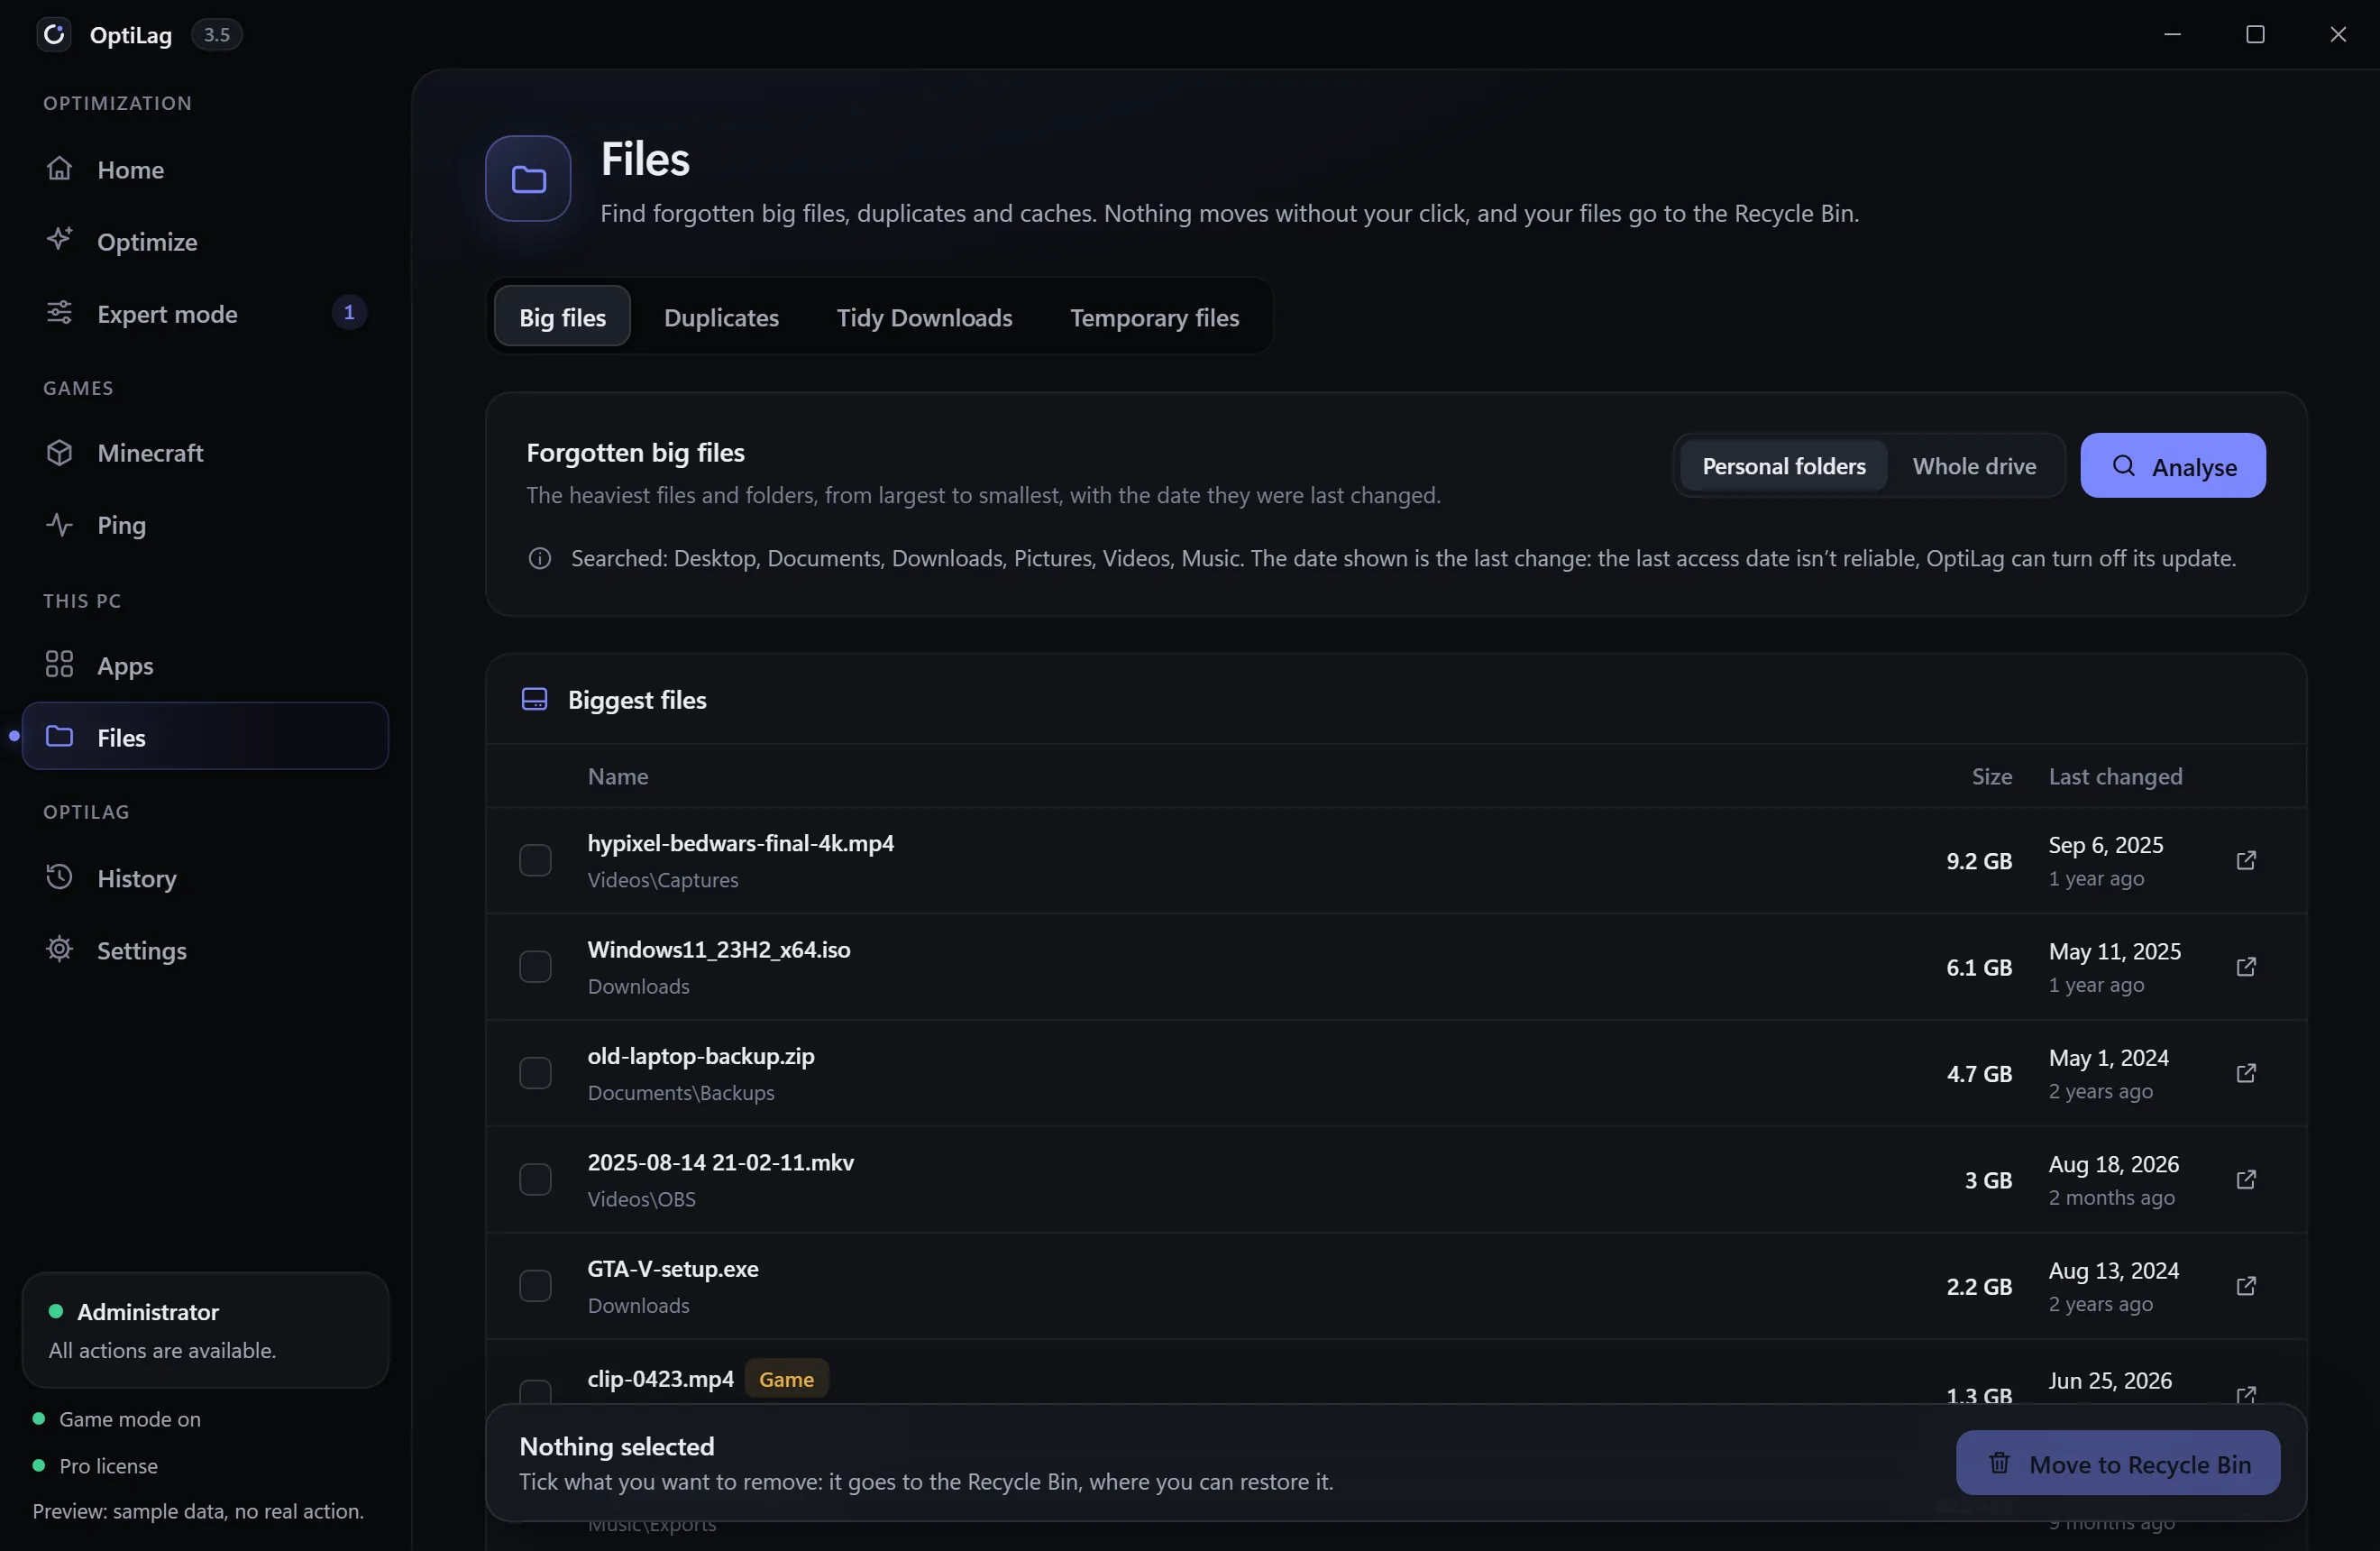Open location of Windows11_23H2_x64.iso icon
The image size is (2380, 1551).
(2246, 966)
